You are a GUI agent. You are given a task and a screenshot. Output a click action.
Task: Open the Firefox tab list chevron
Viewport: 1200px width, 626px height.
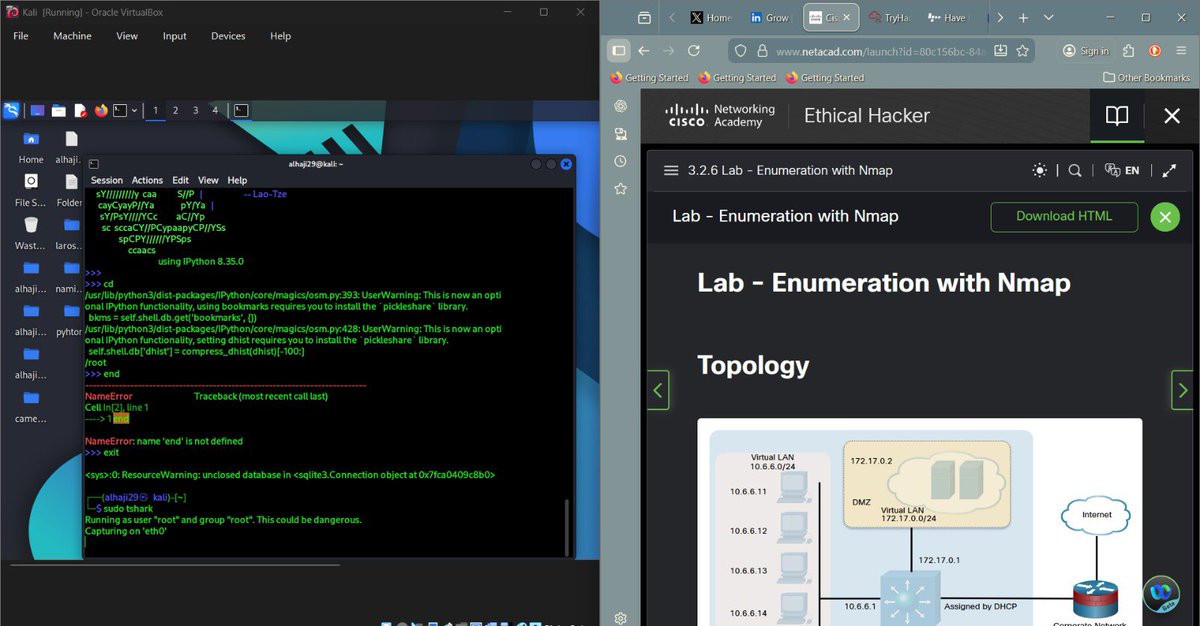[x=1047, y=17]
